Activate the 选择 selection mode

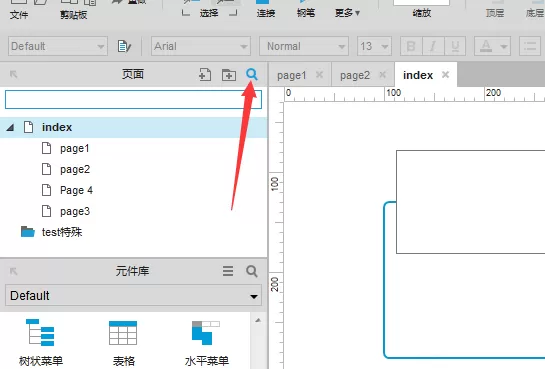209,13
